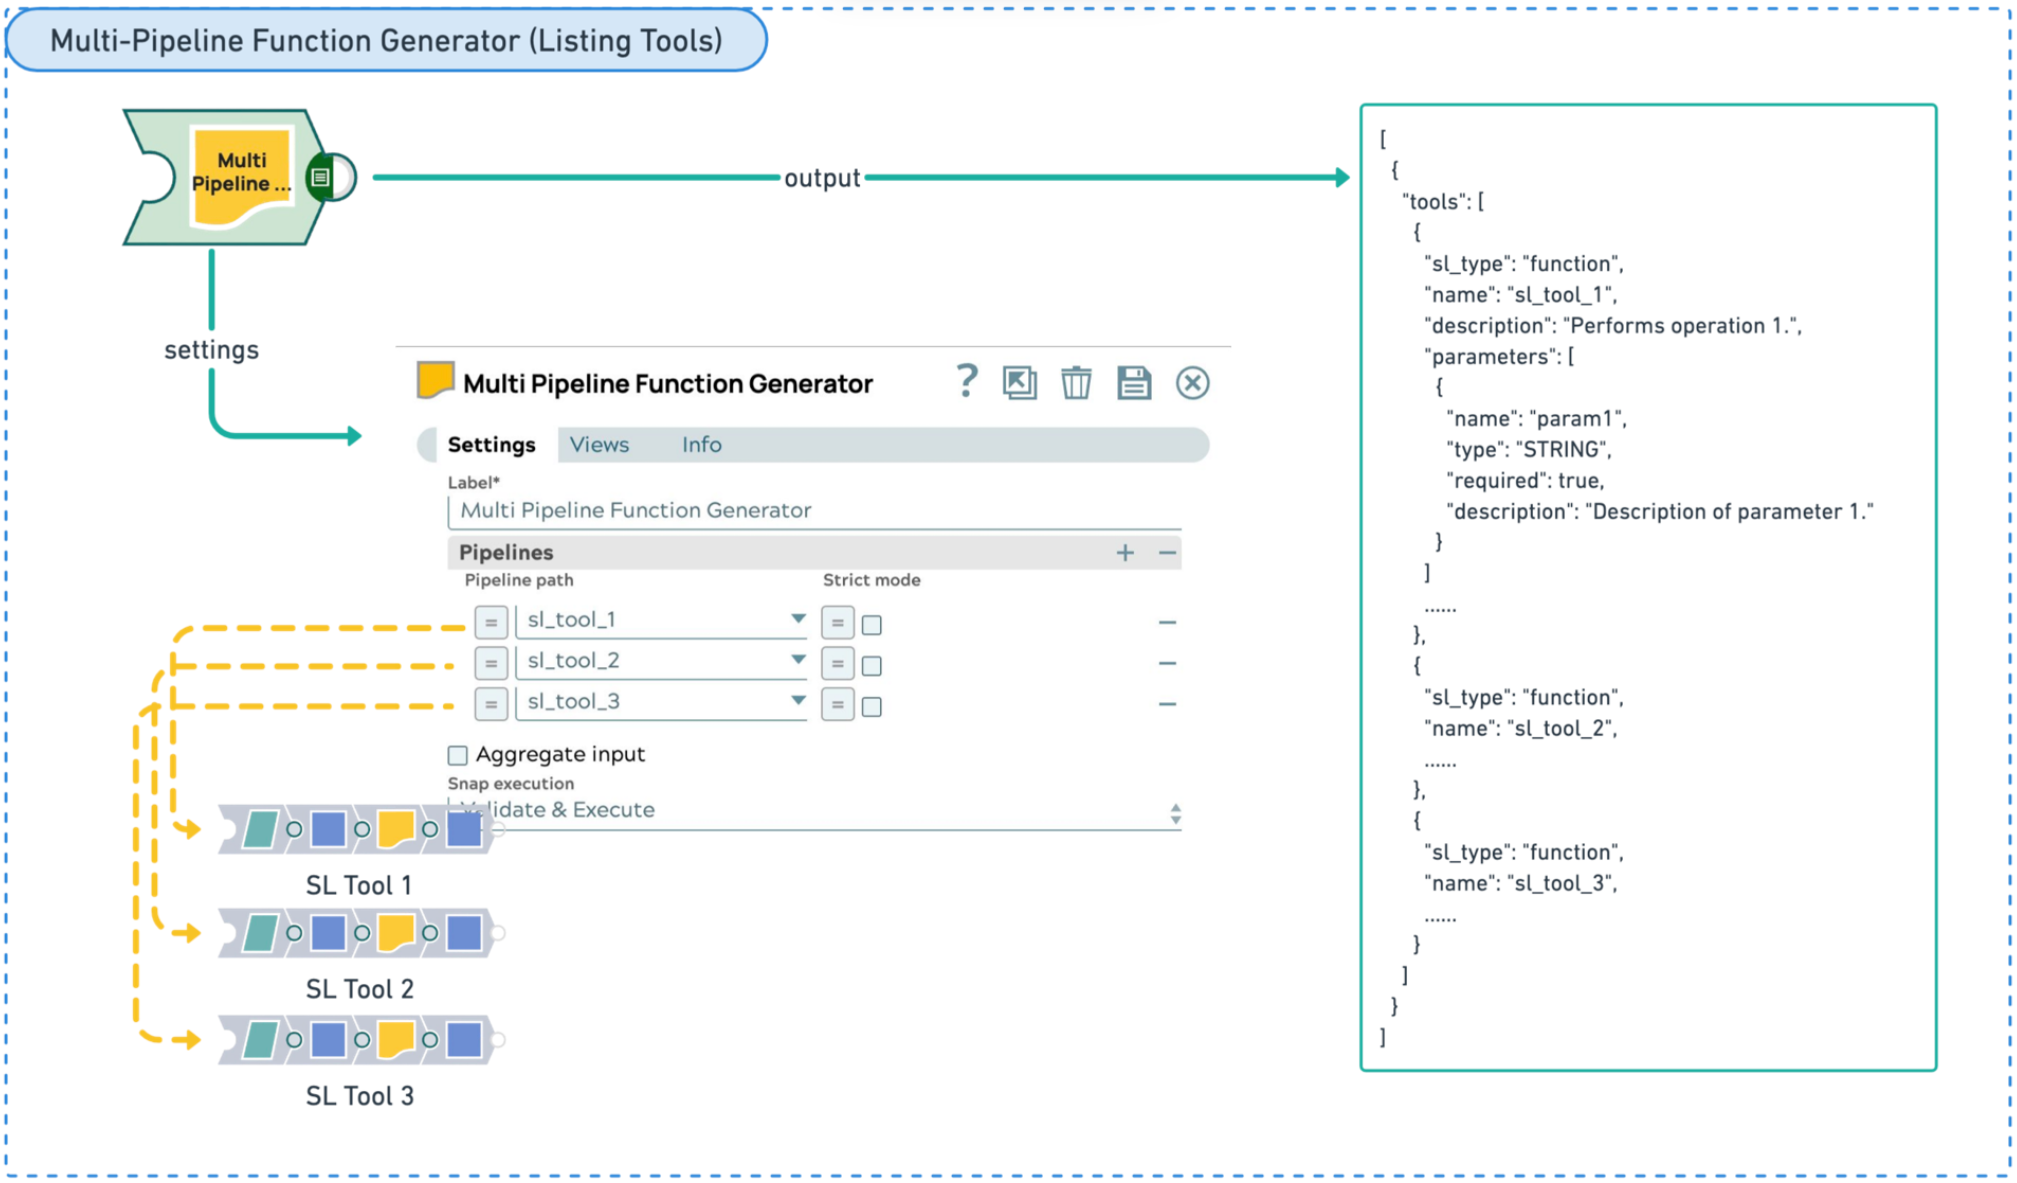Switch to the Info tab
This screenshot has width=2017, height=1183.
701,445
